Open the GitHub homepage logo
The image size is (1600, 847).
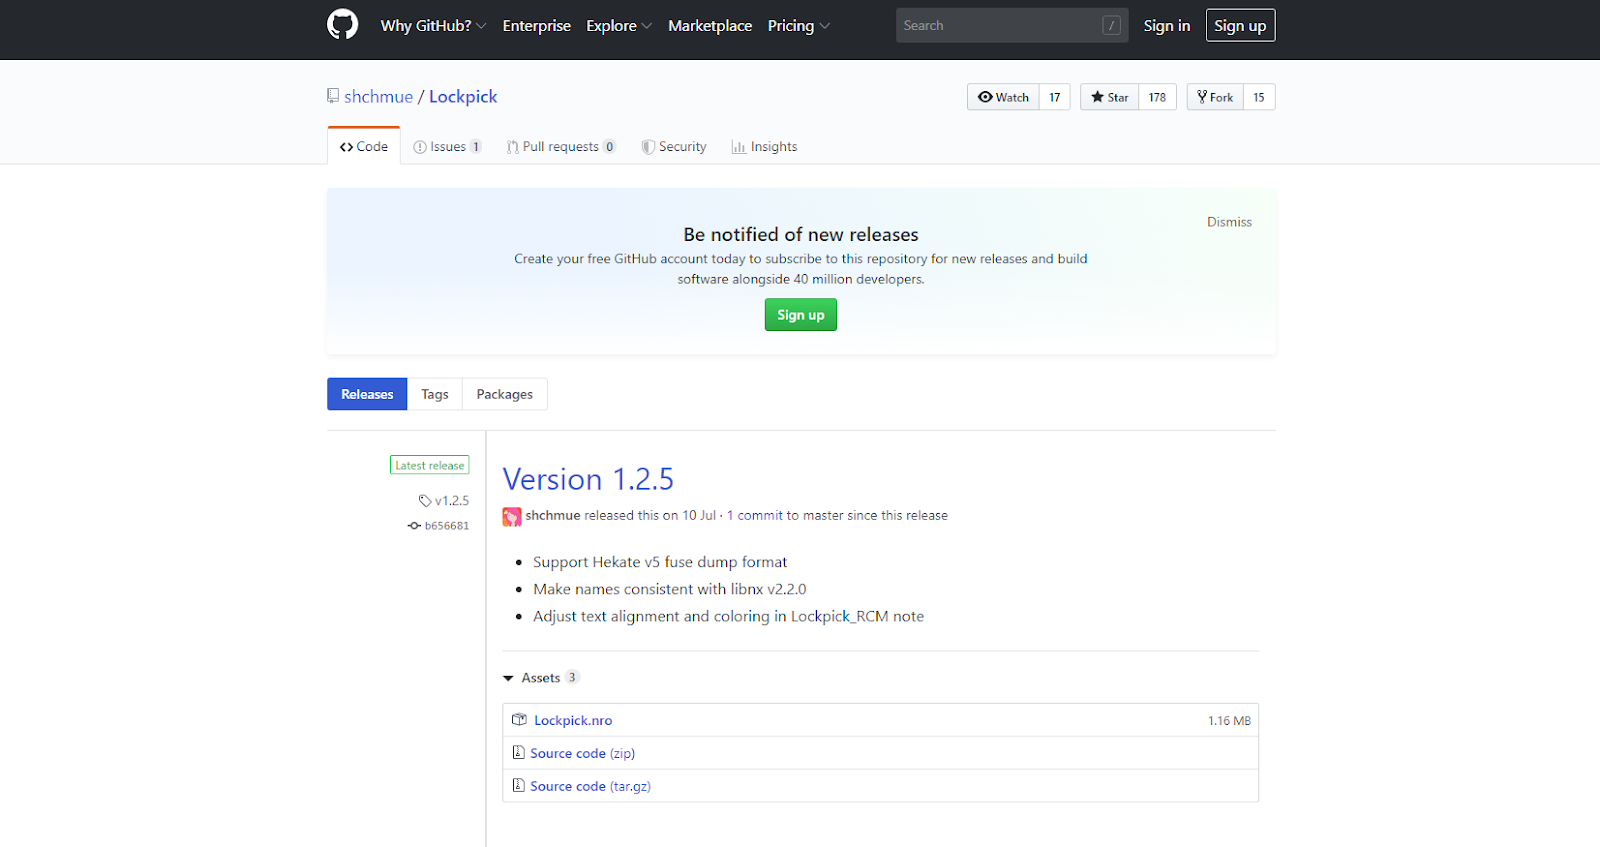(x=342, y=25)
